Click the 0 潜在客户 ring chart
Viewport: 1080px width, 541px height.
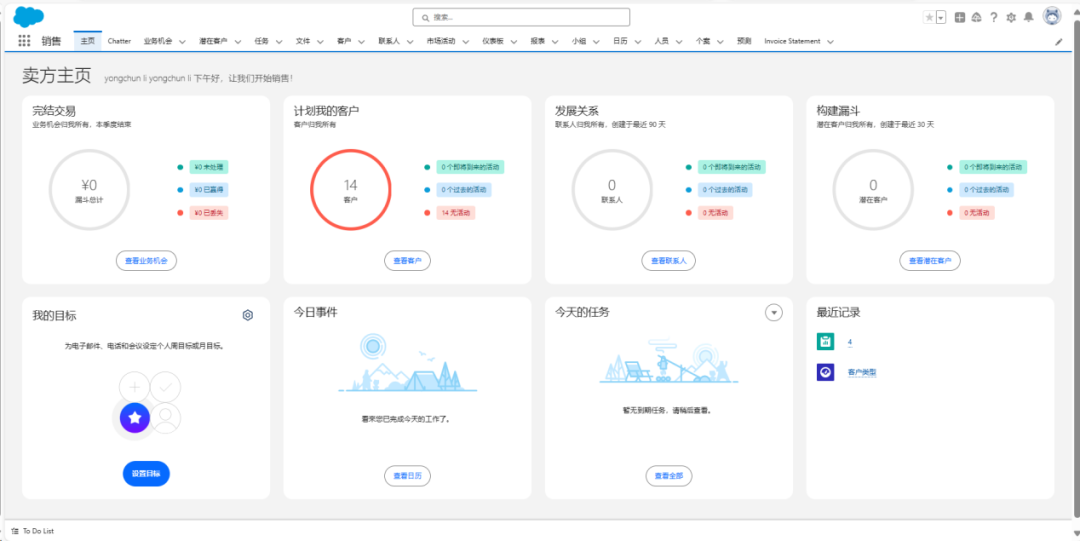[873, 190]
